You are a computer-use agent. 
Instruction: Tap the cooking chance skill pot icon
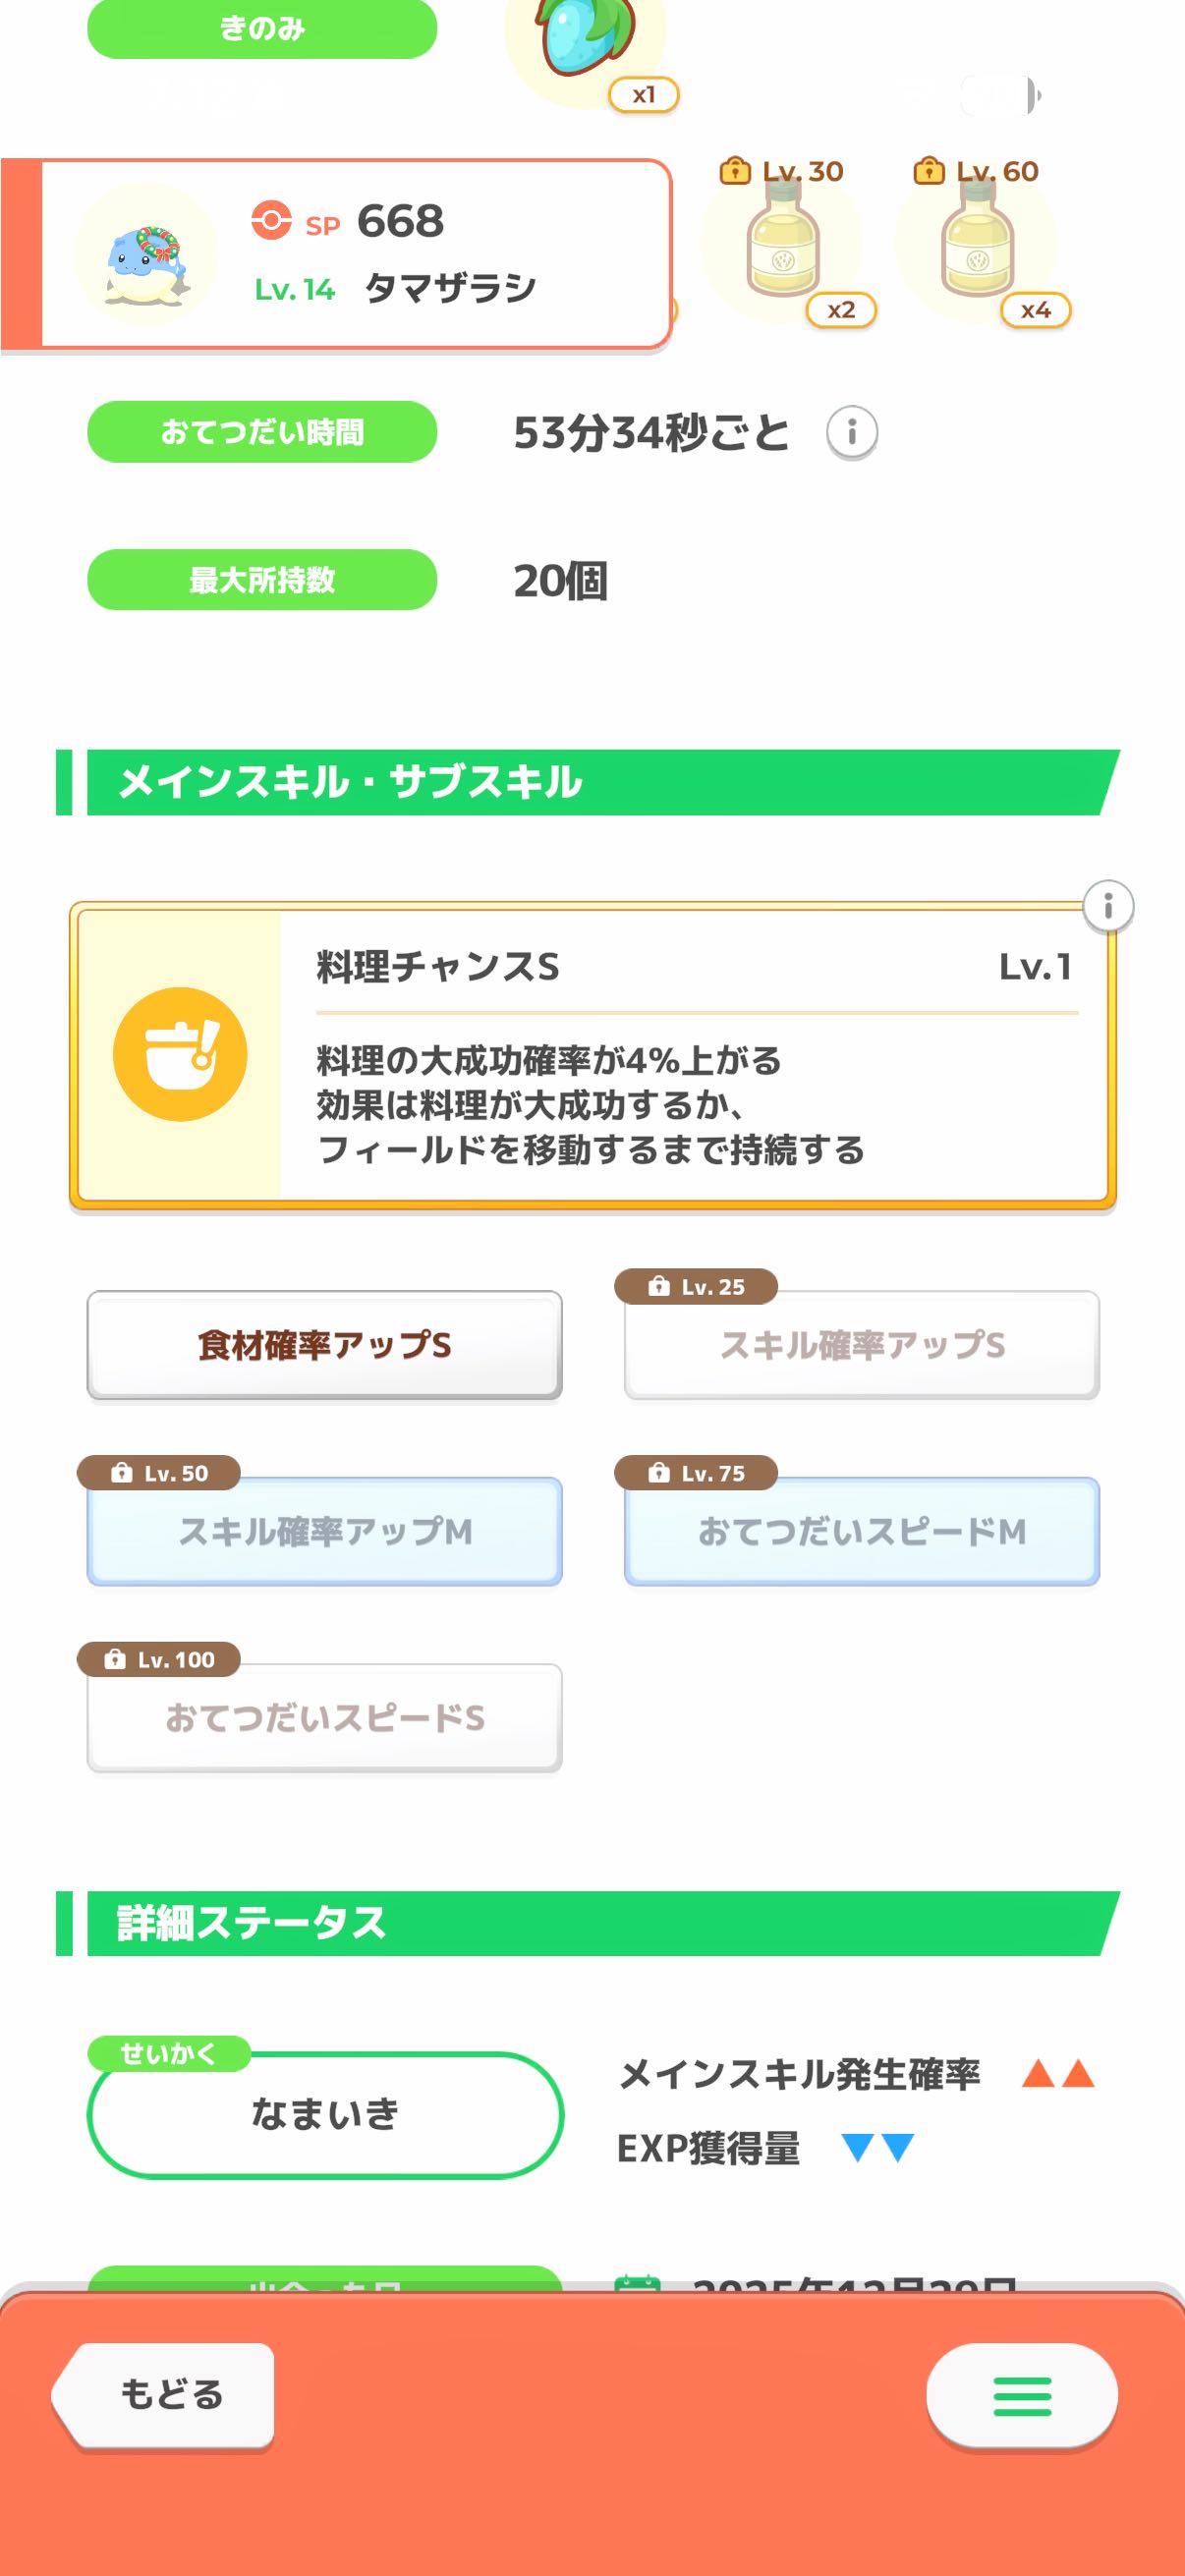pyautogui.click(x=180, y=1054)
